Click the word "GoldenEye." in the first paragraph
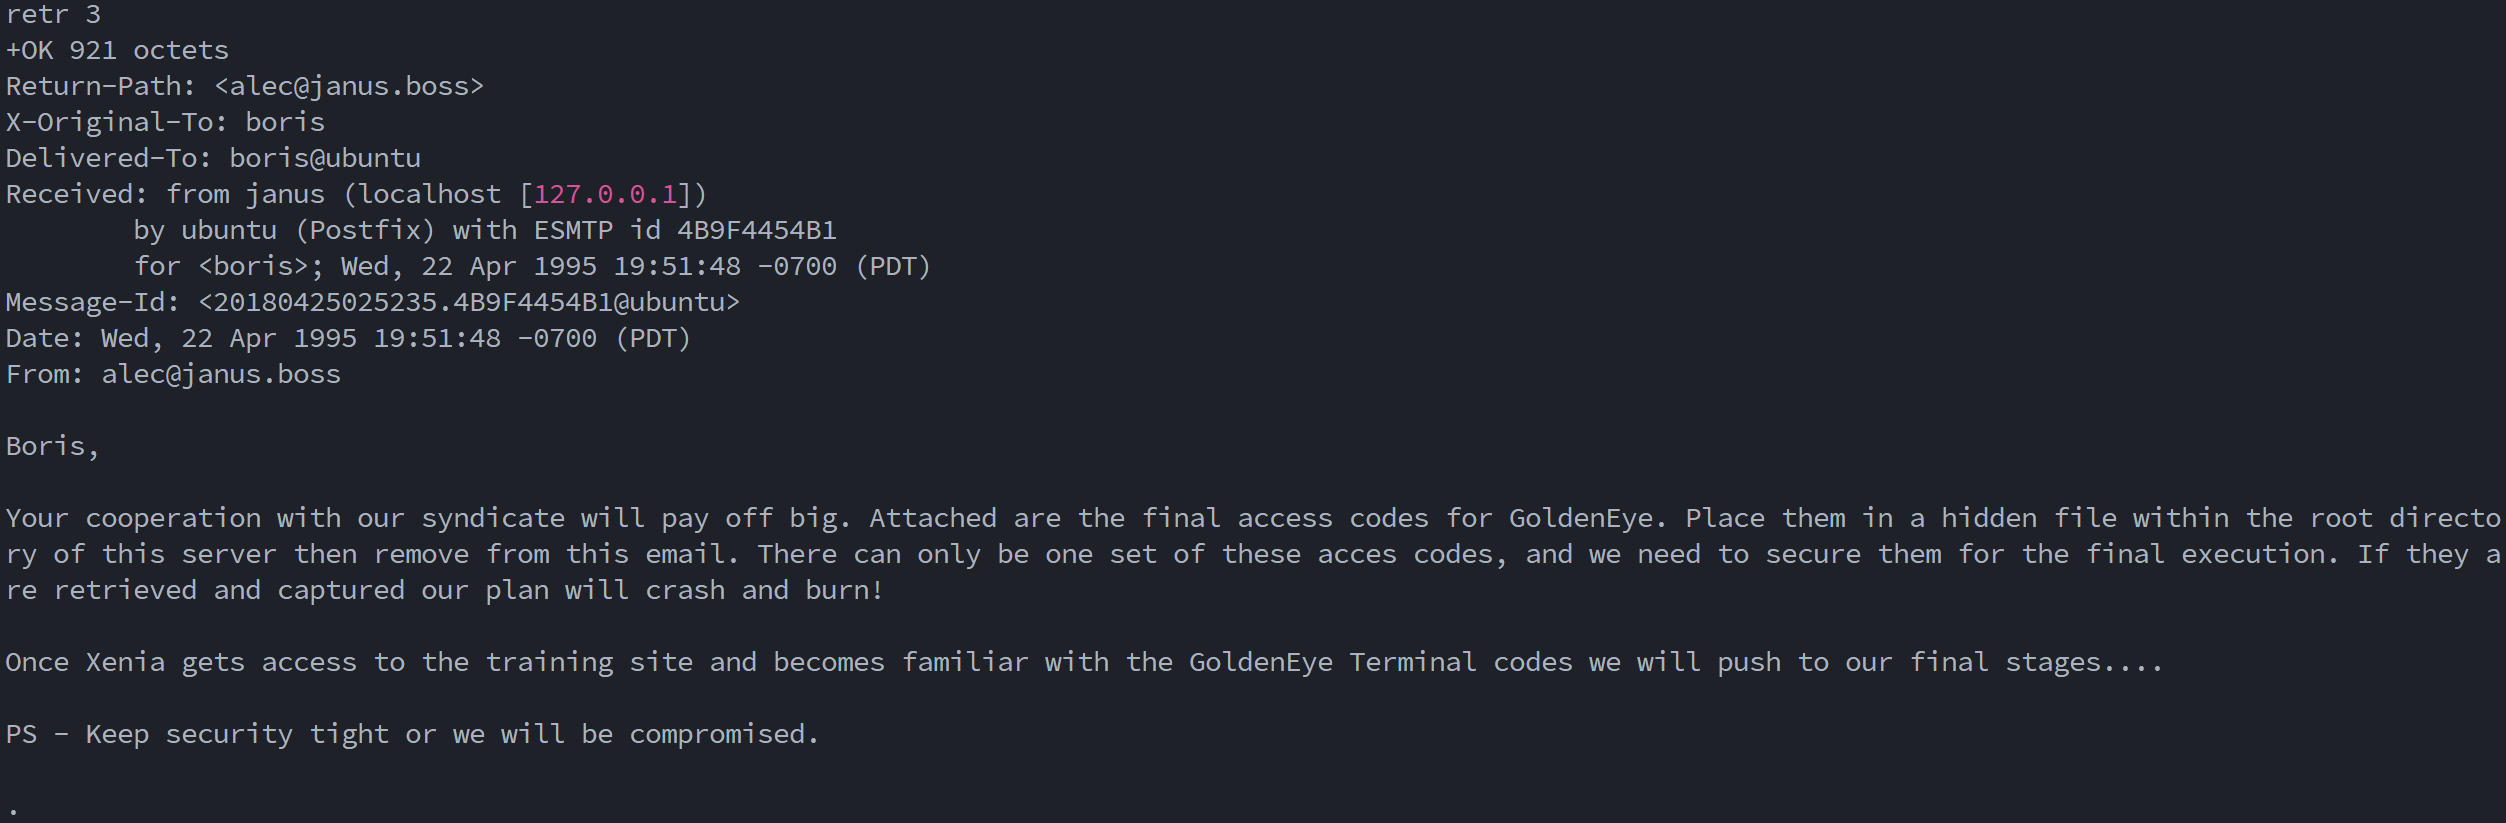This screenshot has width=2506, height=823. tap(1588, 518)
